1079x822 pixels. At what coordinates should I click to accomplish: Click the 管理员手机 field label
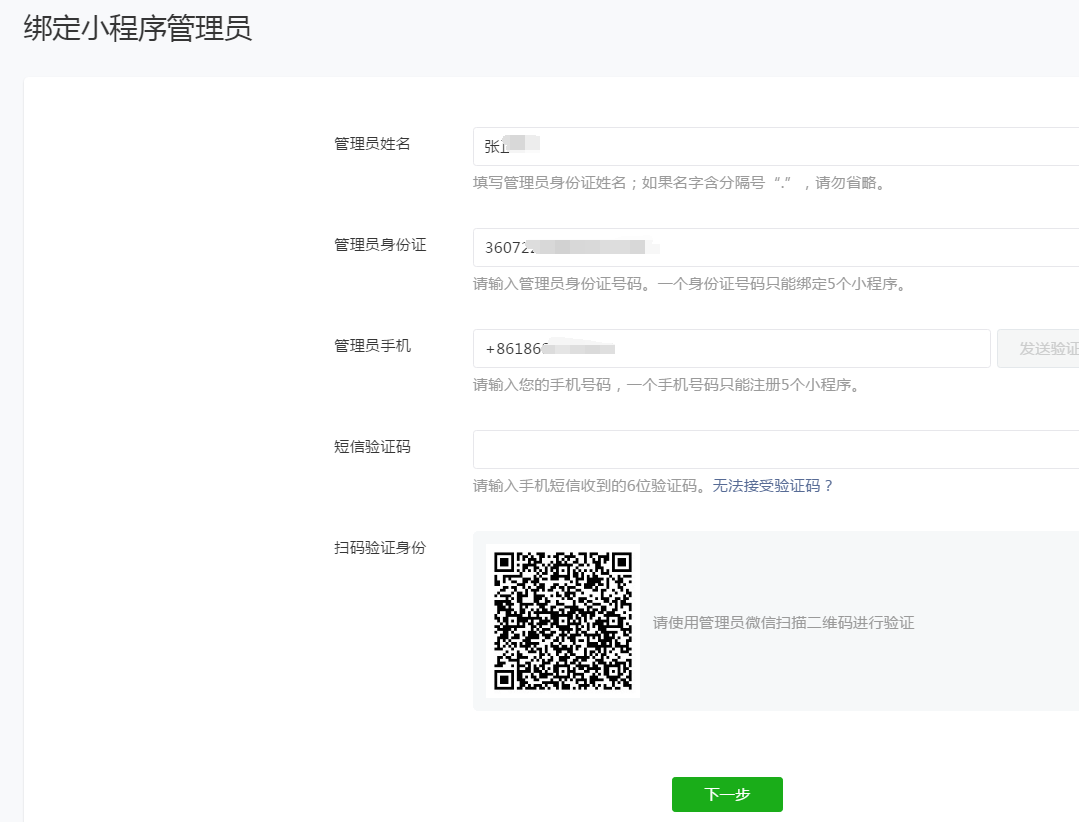pyautogui.click(x=372, y=346)
